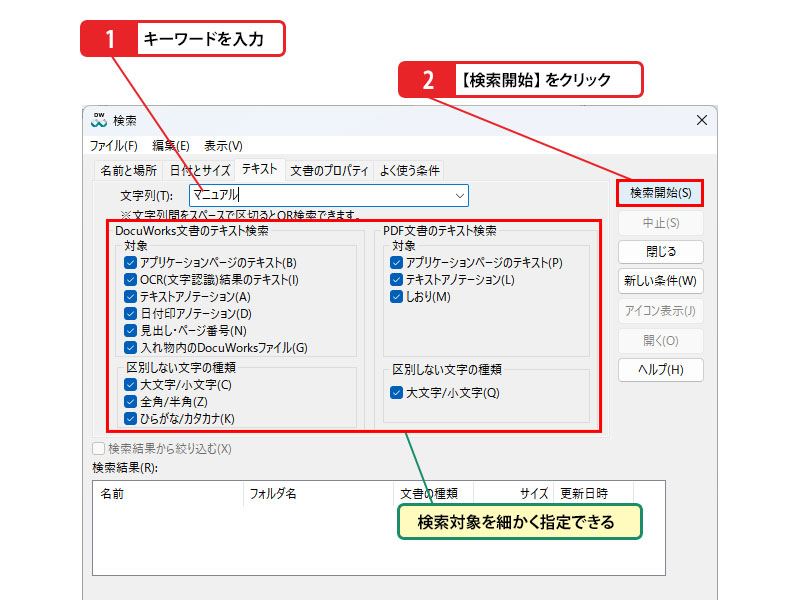Uncheck PDF テキストアノテーション(L) checkbox
Screen dimensions: 800x600
point(396,280)
